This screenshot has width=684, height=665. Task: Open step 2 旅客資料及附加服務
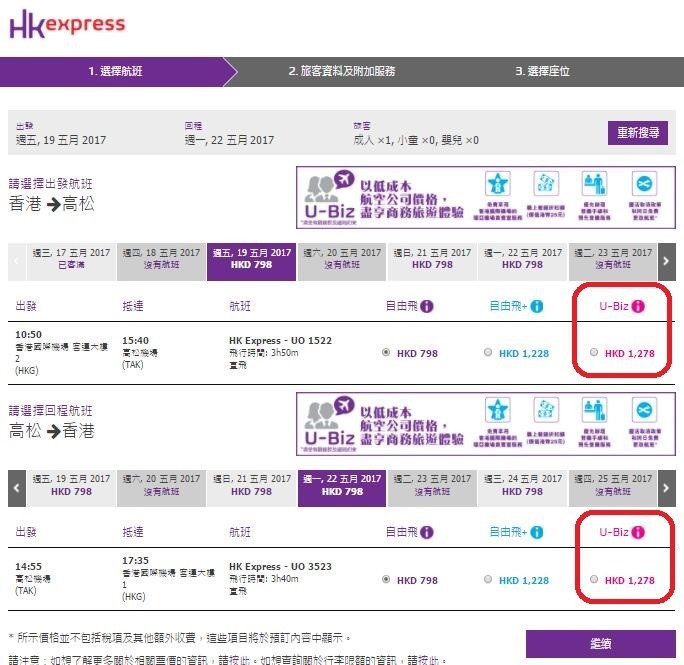point(340,72)
